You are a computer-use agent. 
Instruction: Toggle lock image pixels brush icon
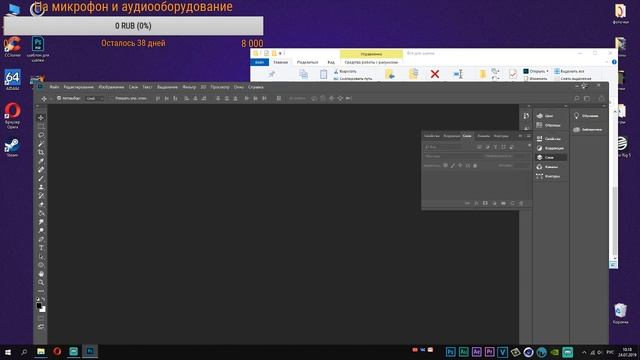(x=453, y=165)
